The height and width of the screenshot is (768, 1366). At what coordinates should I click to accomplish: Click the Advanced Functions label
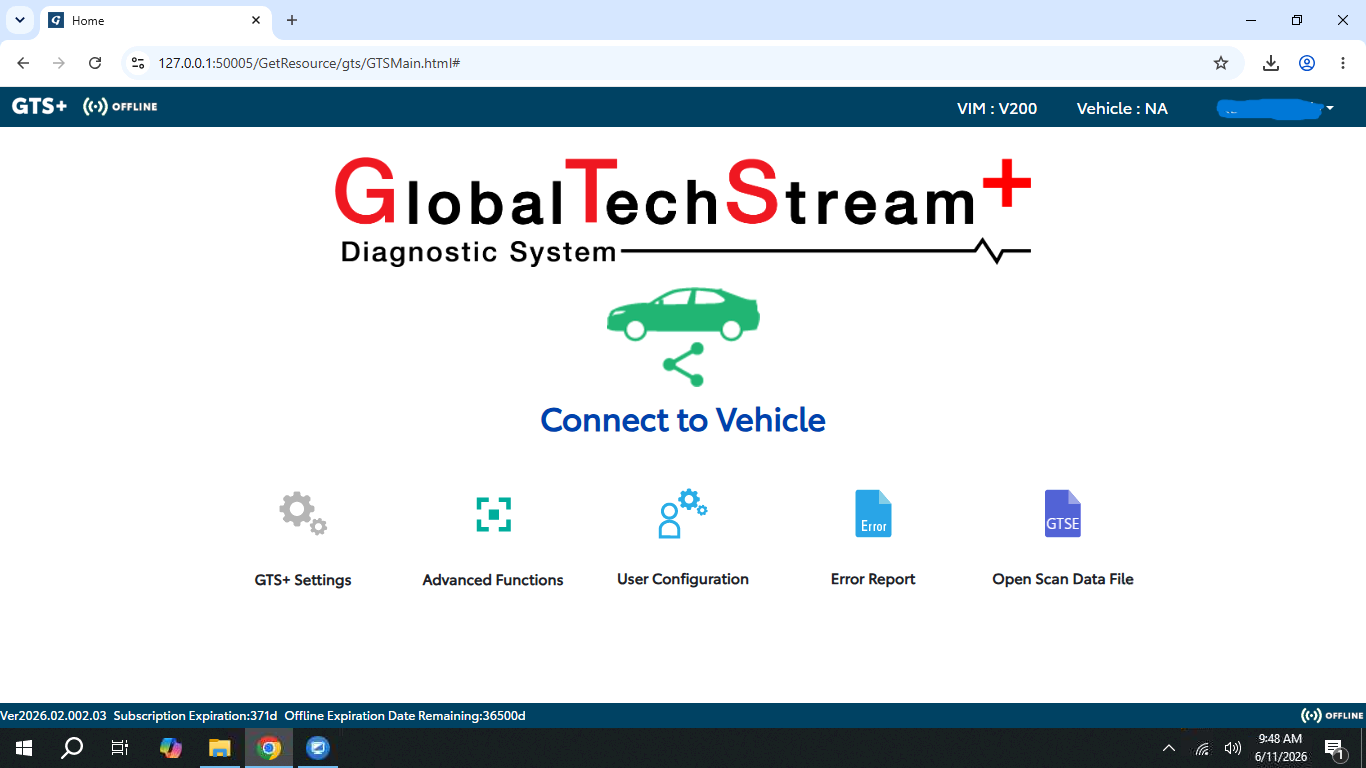coord(493,580)
